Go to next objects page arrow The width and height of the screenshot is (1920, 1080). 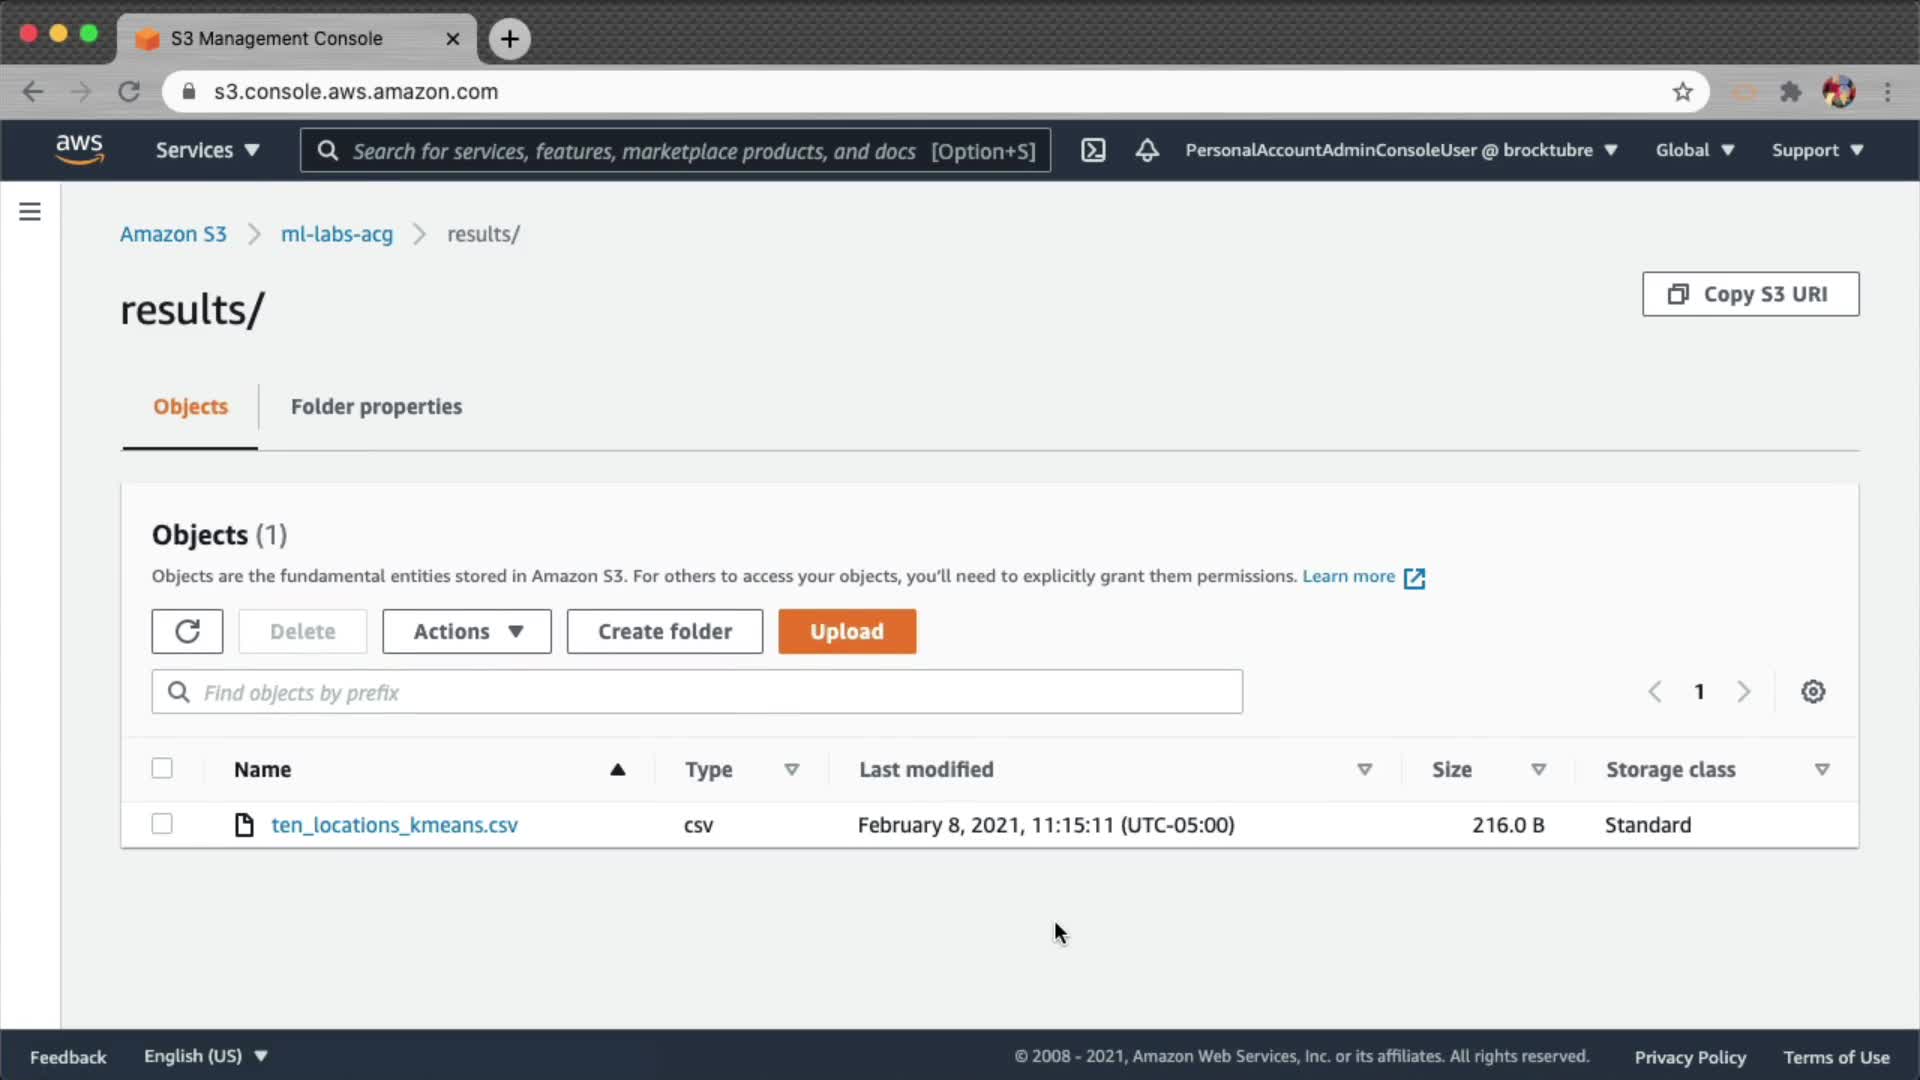[x=1744, y=692]
